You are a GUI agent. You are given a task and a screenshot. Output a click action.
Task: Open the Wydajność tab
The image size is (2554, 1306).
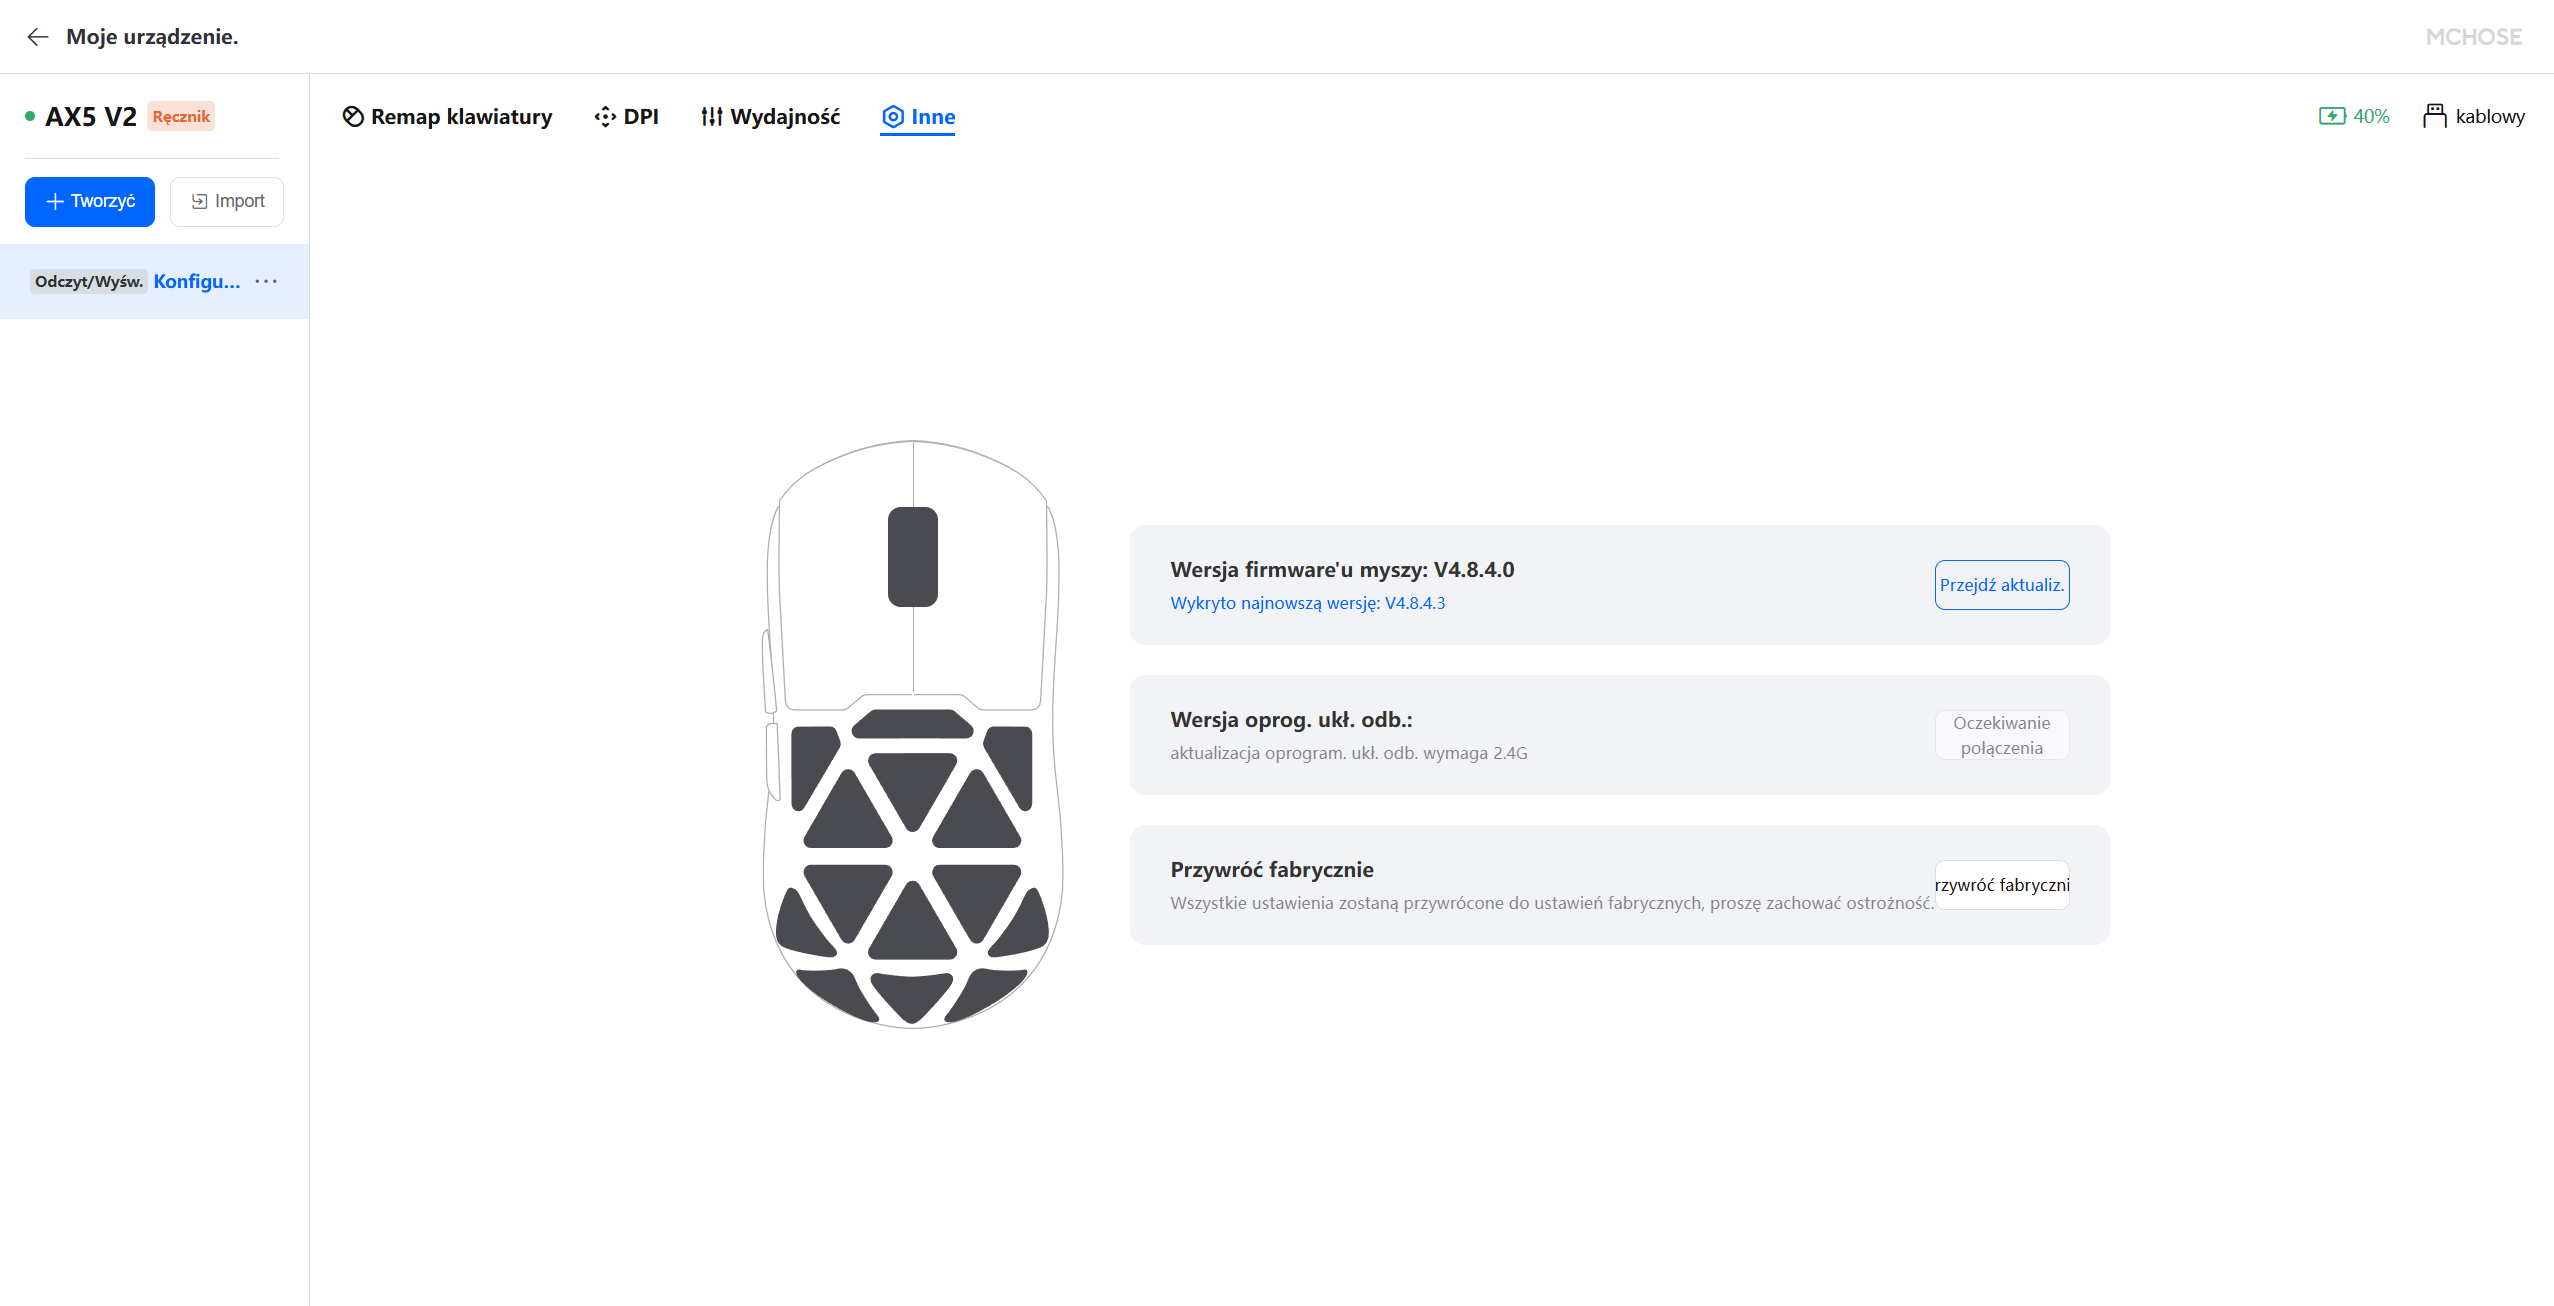click(785, 117)
